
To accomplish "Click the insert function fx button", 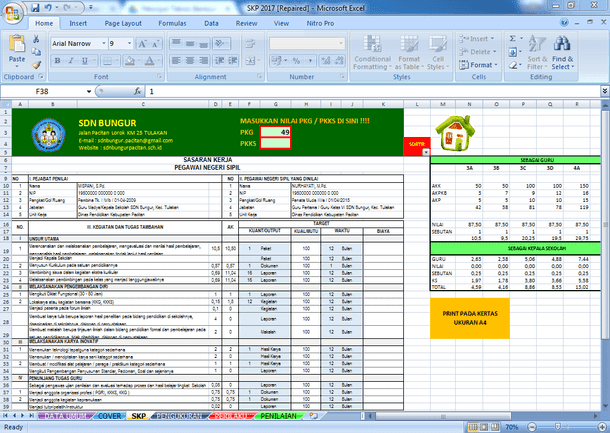I will (x=137, y=91).
